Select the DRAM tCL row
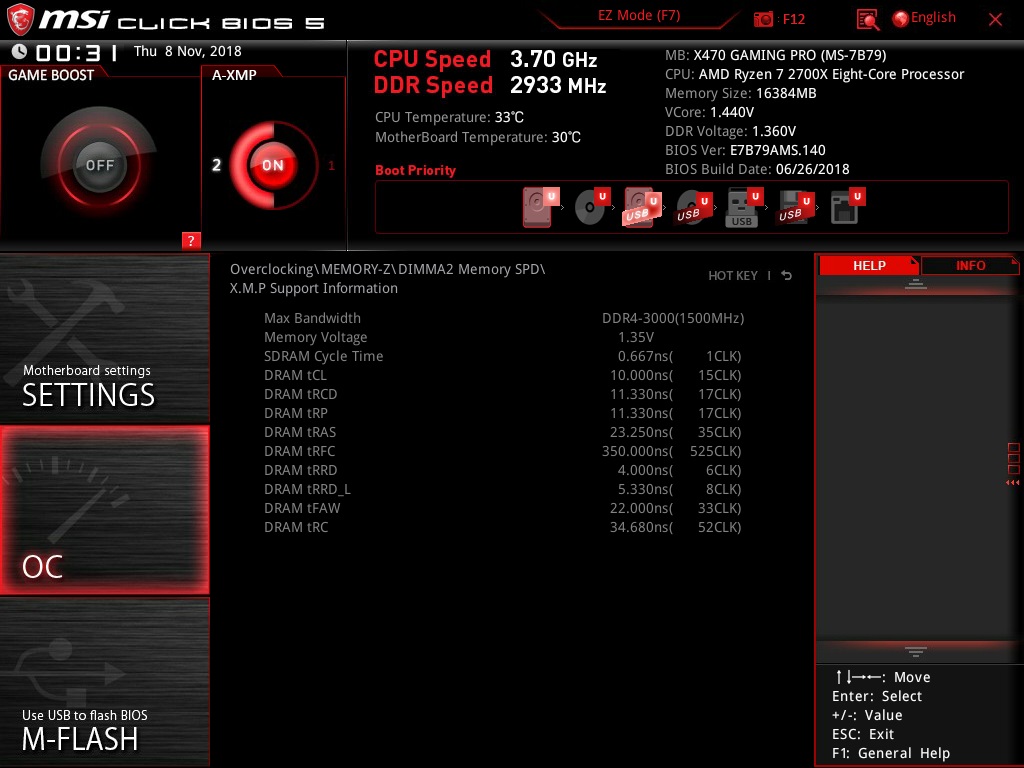The image size is (1024, 768). point(504,375)
